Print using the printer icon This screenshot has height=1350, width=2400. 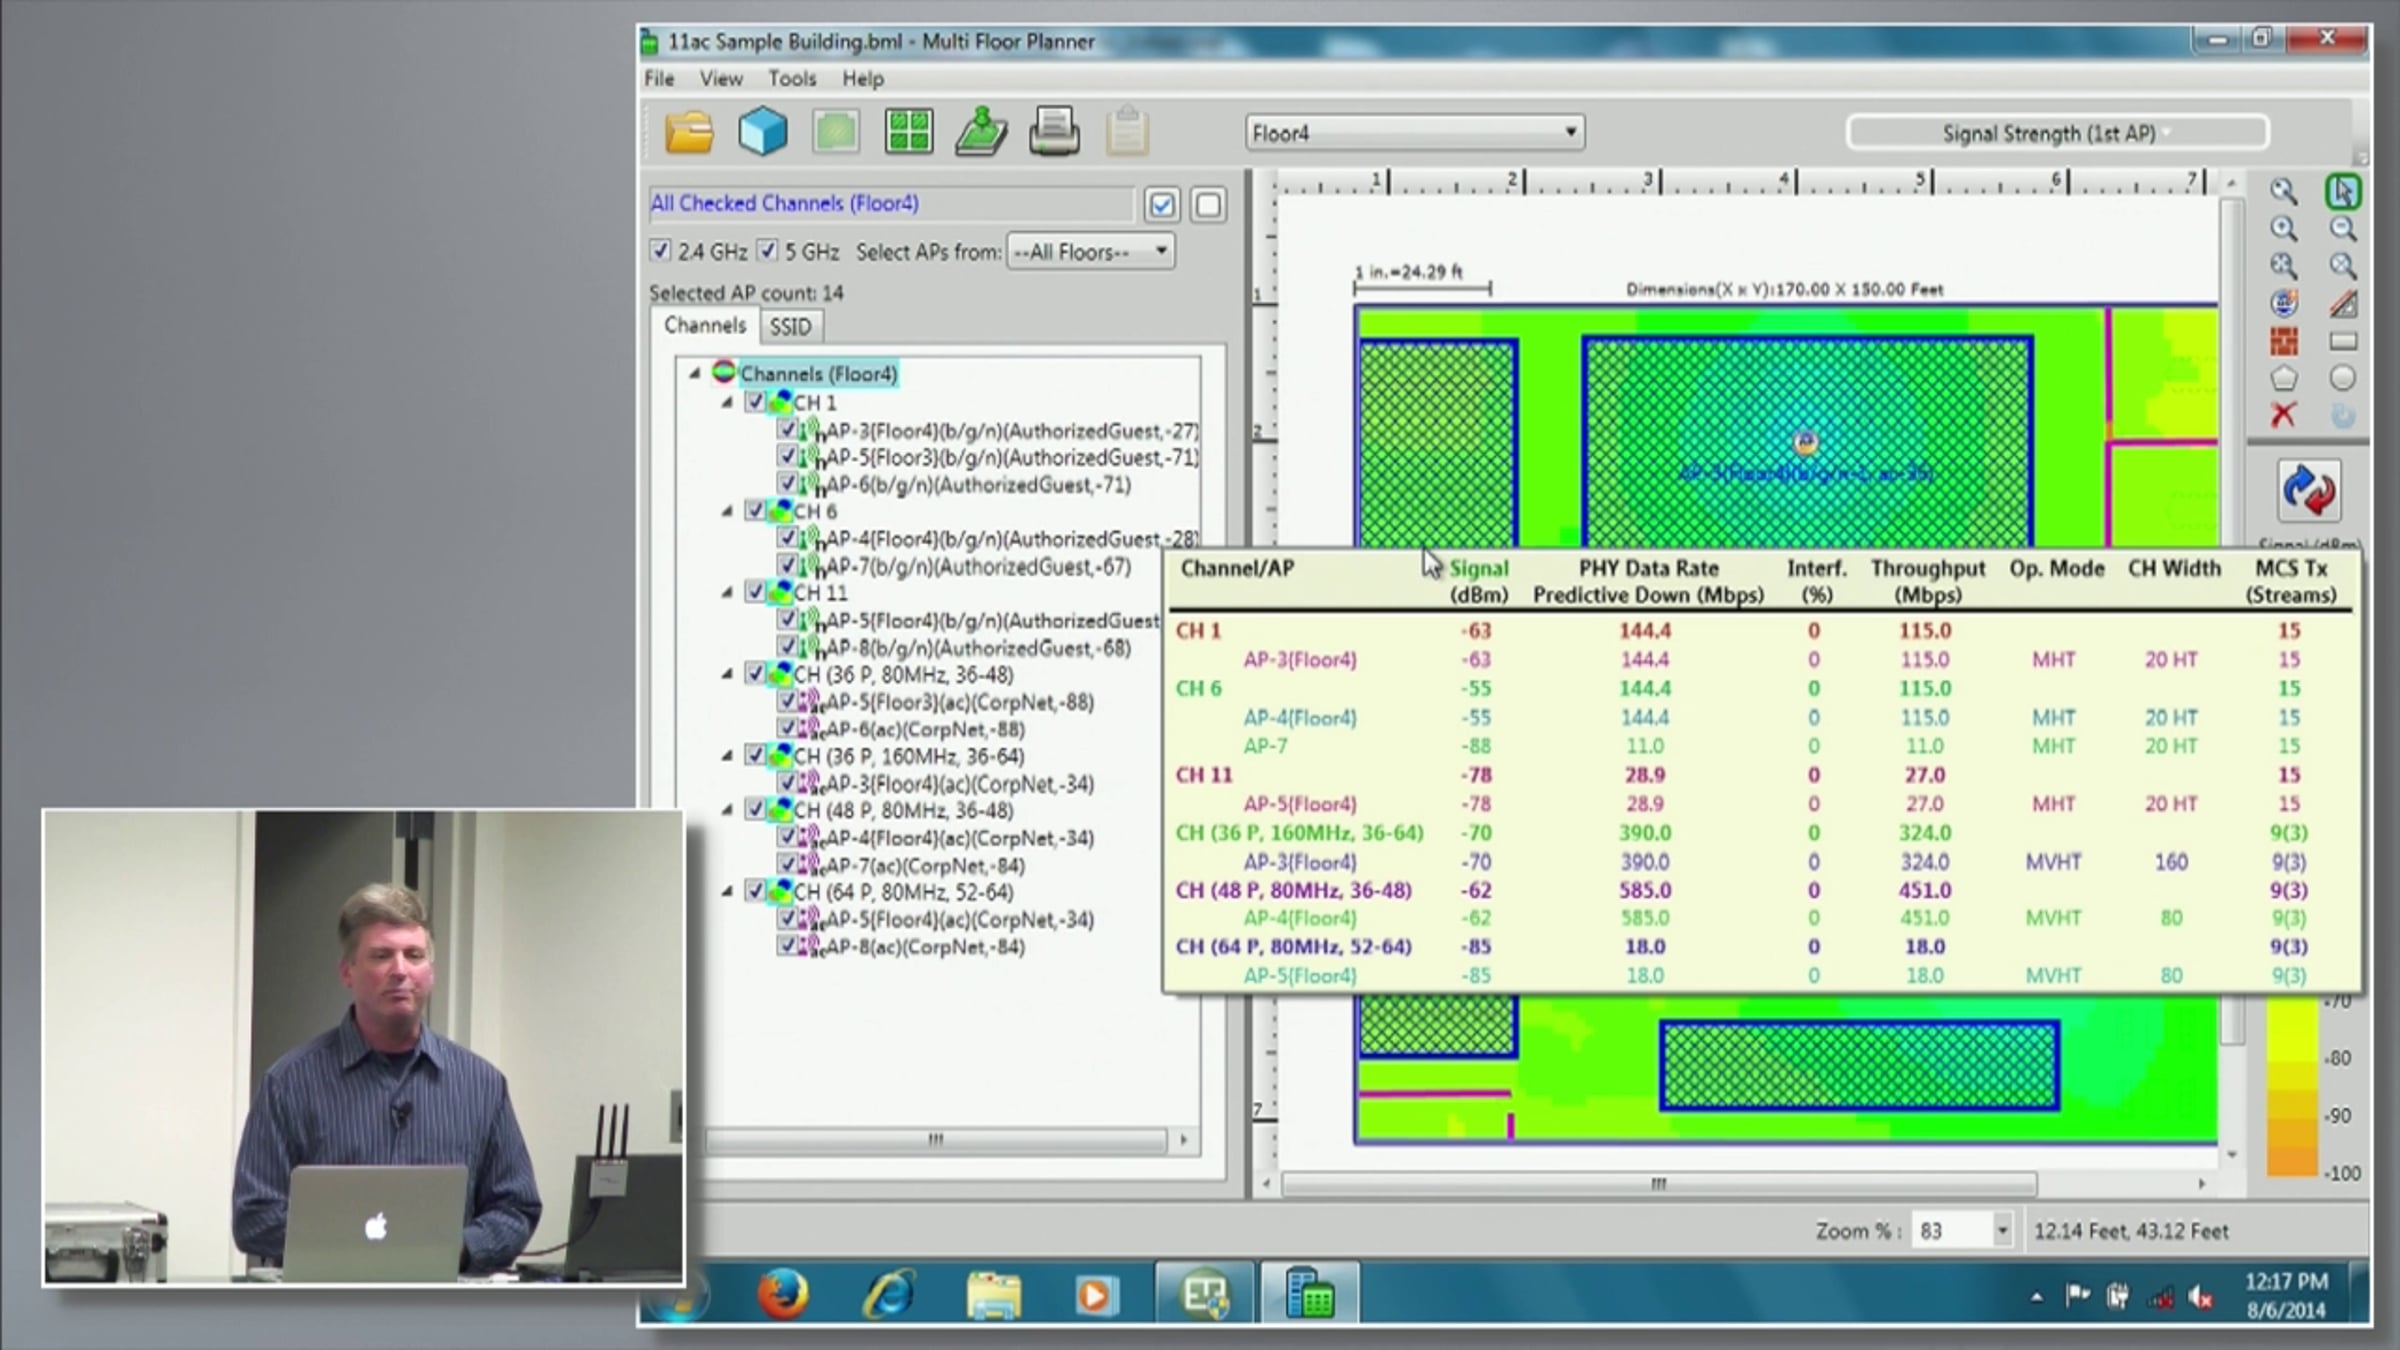(x=1054, y=132)
